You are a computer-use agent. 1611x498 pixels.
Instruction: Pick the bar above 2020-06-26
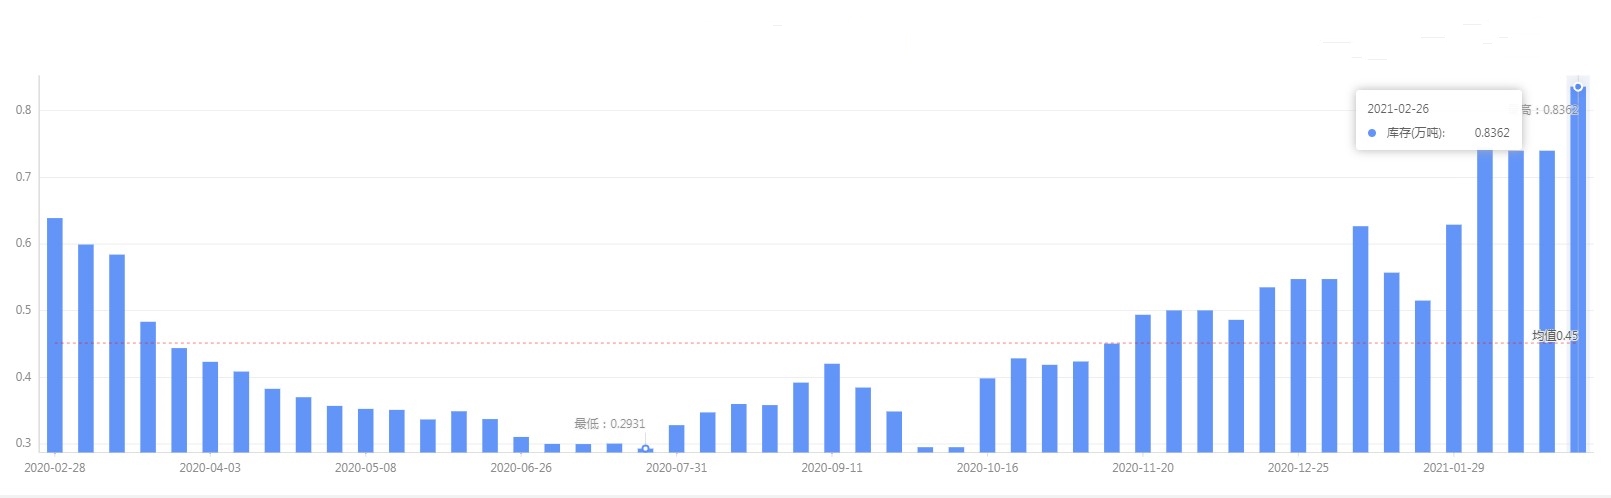pos(521,444)
